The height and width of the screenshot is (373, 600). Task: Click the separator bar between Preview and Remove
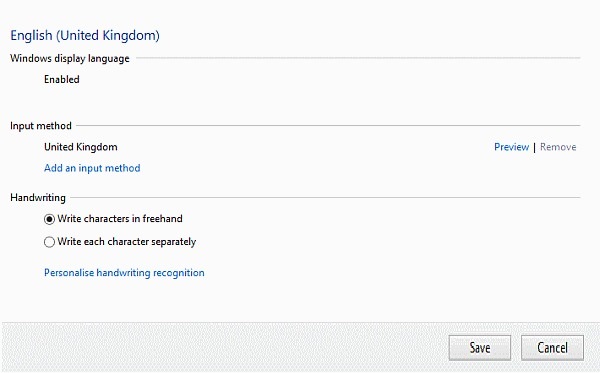[x=534, y=147]
